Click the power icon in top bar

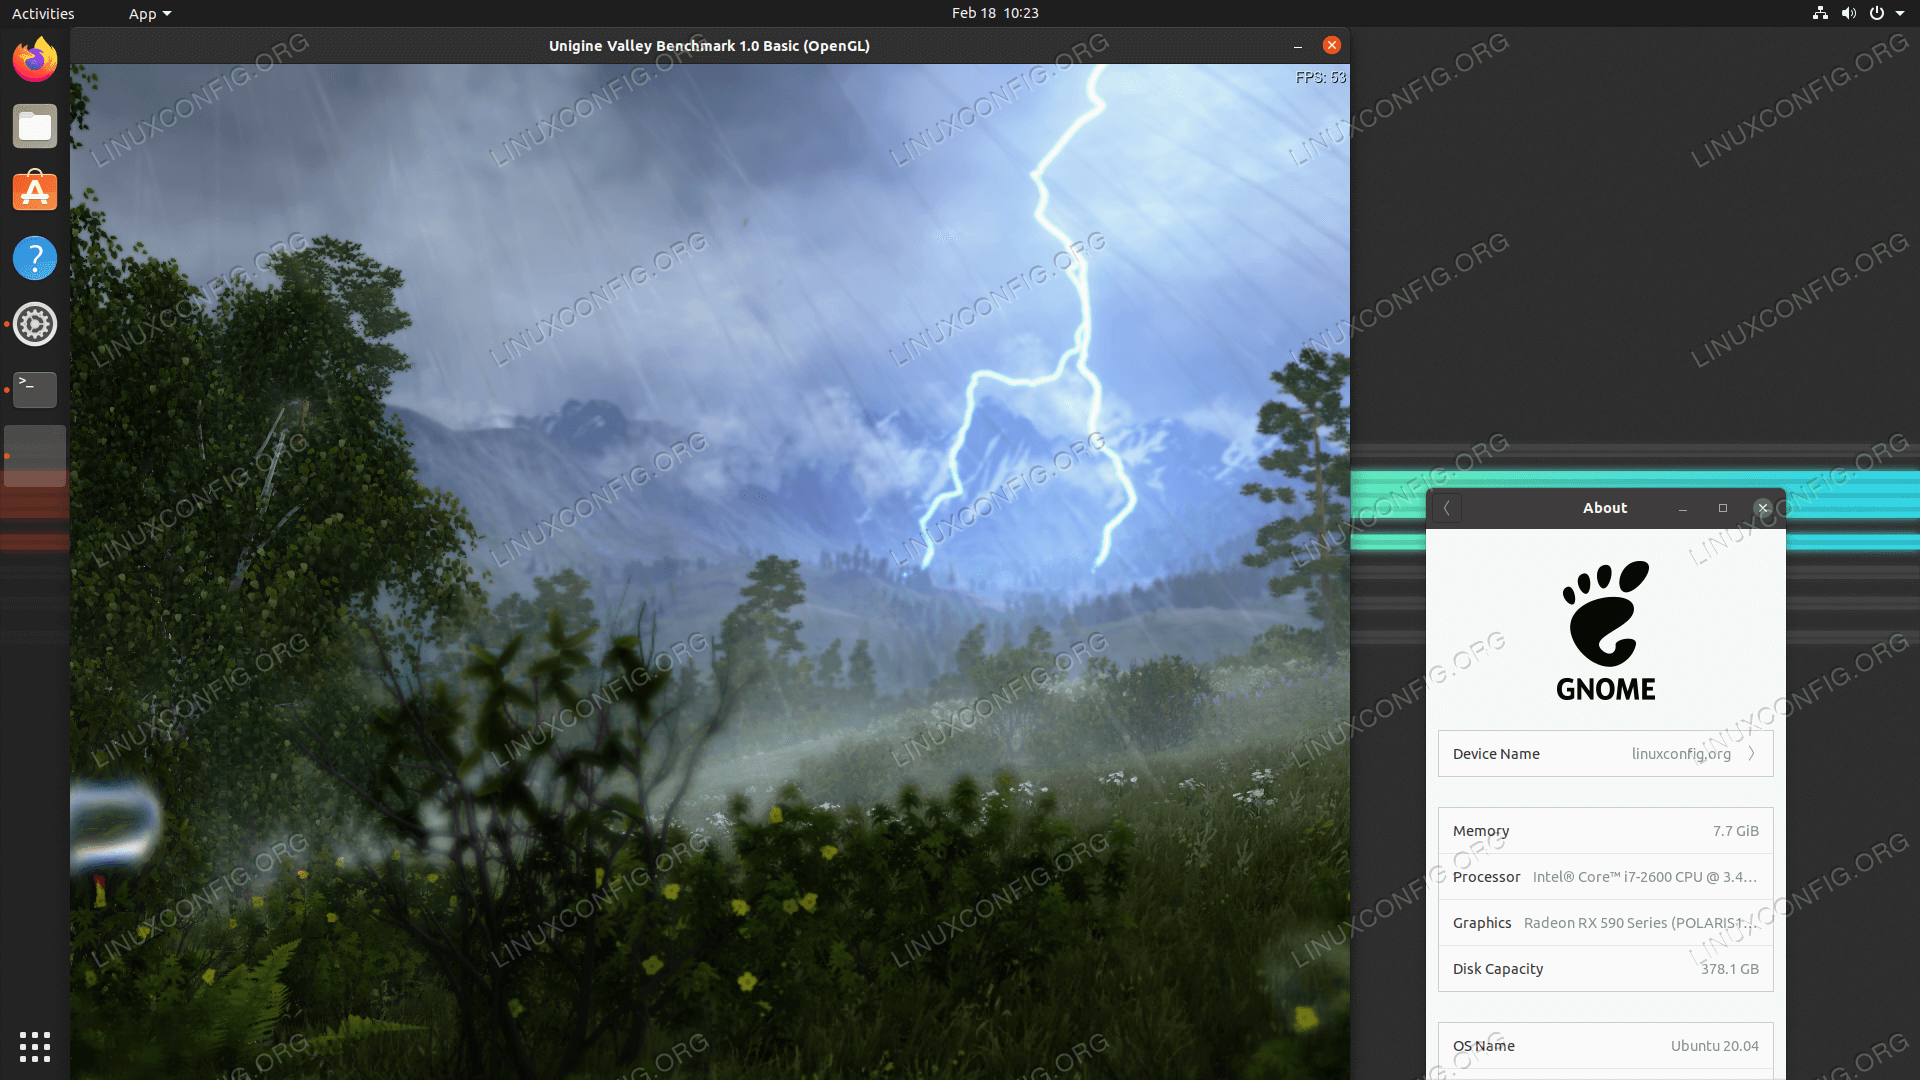click(x=1877, y=13)
